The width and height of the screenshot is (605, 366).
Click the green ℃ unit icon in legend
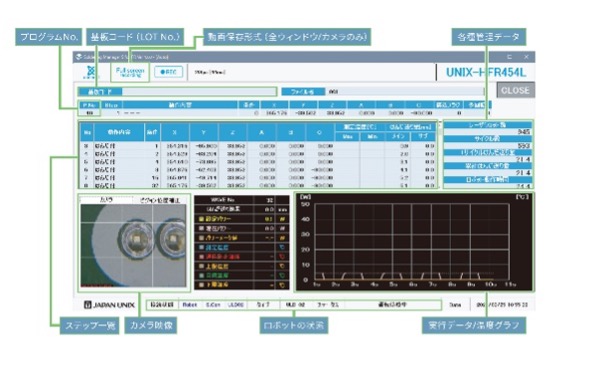(x=282, y=275)
